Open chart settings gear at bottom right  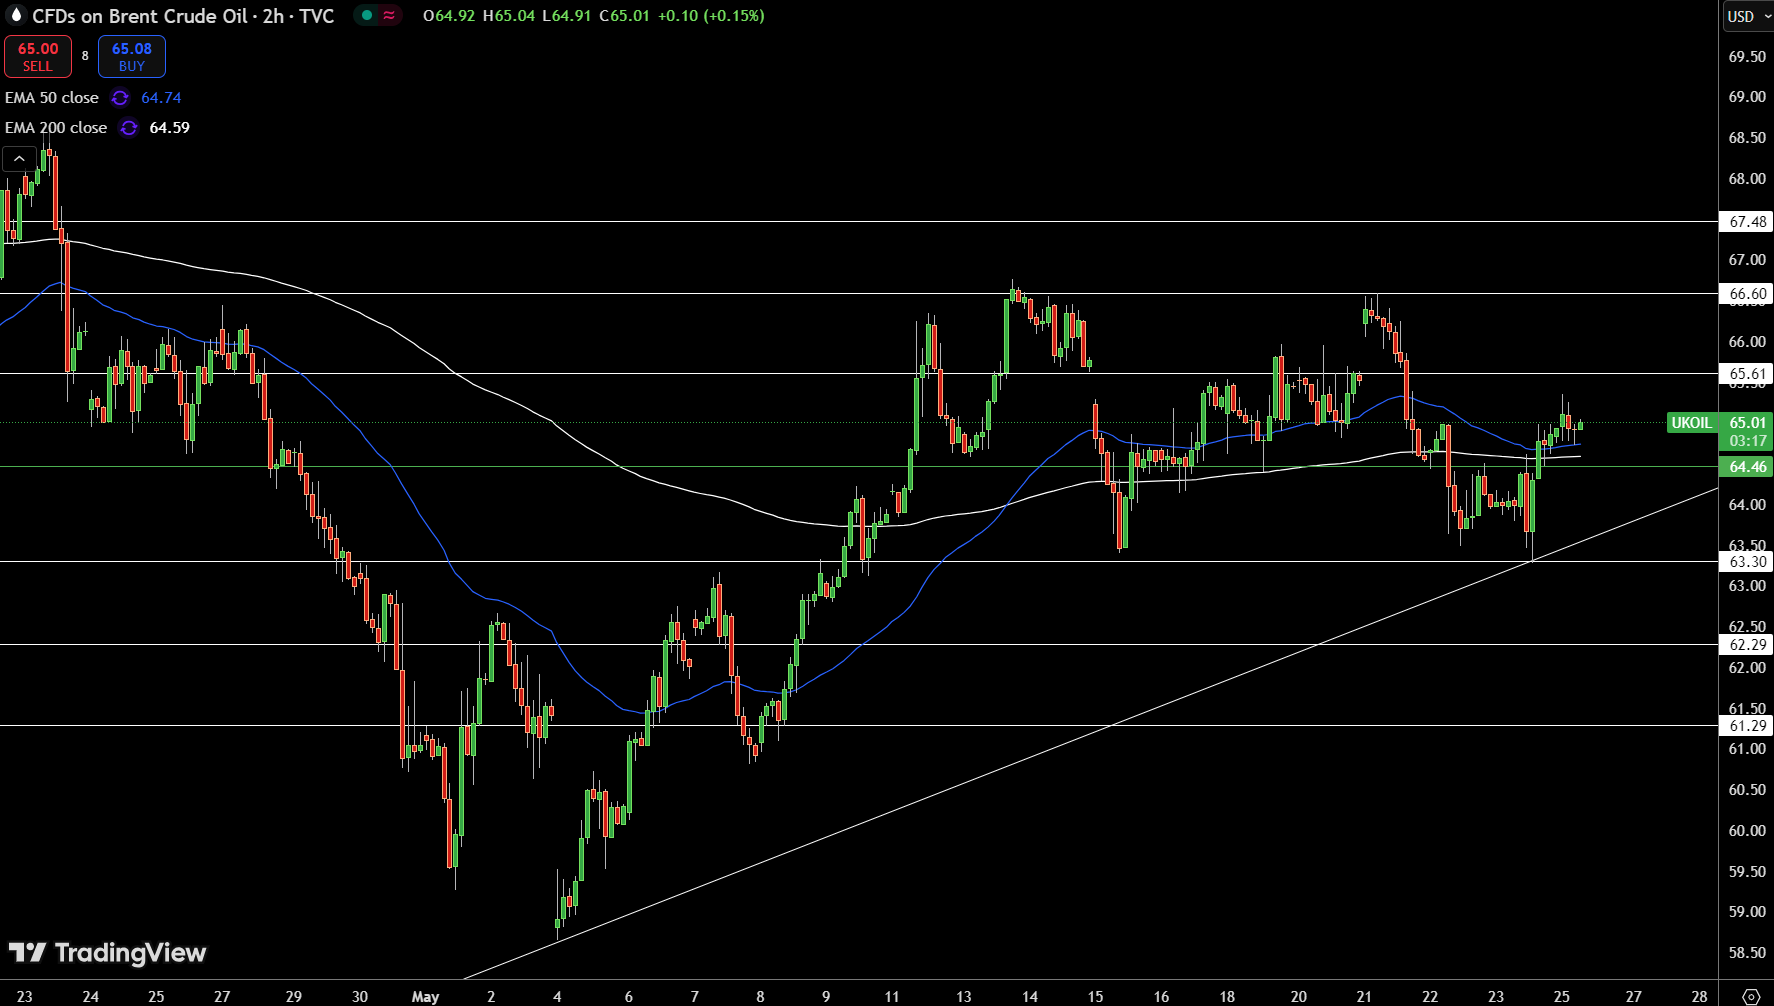coord(1751,996)
